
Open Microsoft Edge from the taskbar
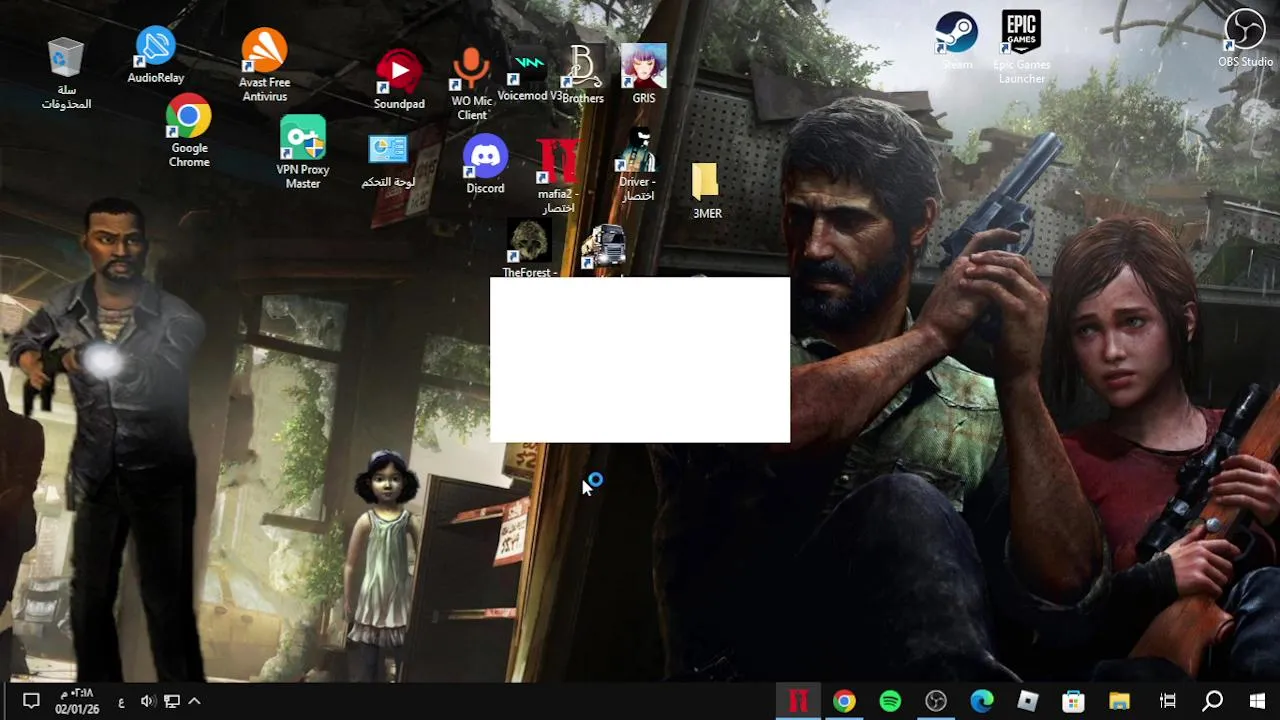pos(982,701)
